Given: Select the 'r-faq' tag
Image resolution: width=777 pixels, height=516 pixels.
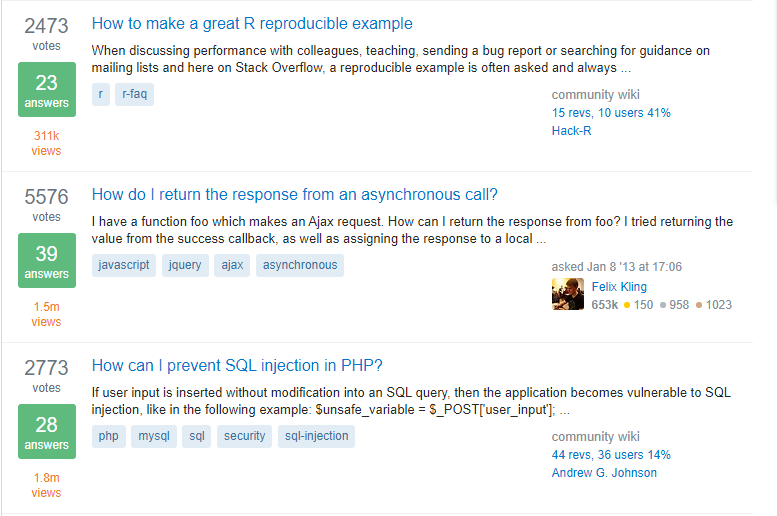Looking at the screenshot, I should (134, 94).
